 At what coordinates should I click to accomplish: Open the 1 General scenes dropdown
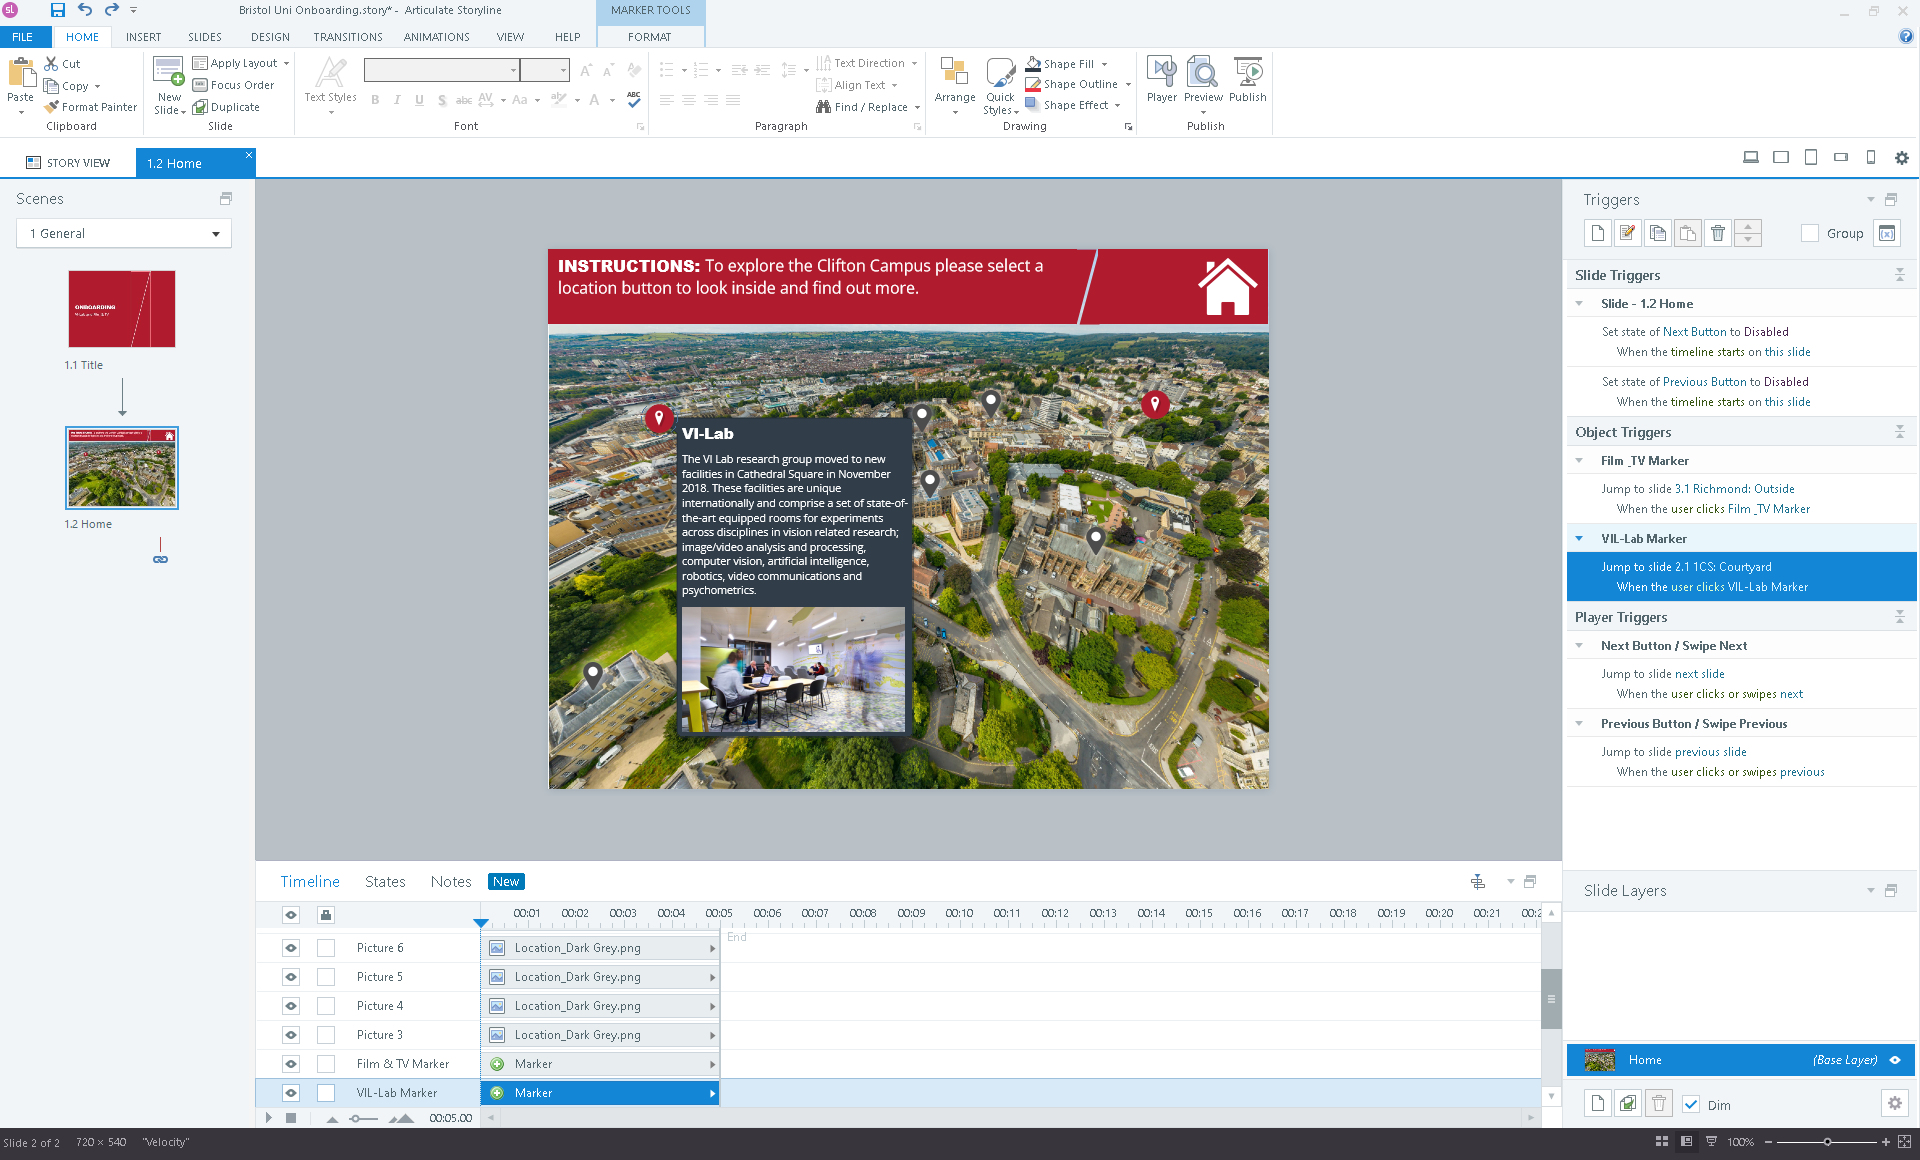pyautogui.click(x=124, y=233)
